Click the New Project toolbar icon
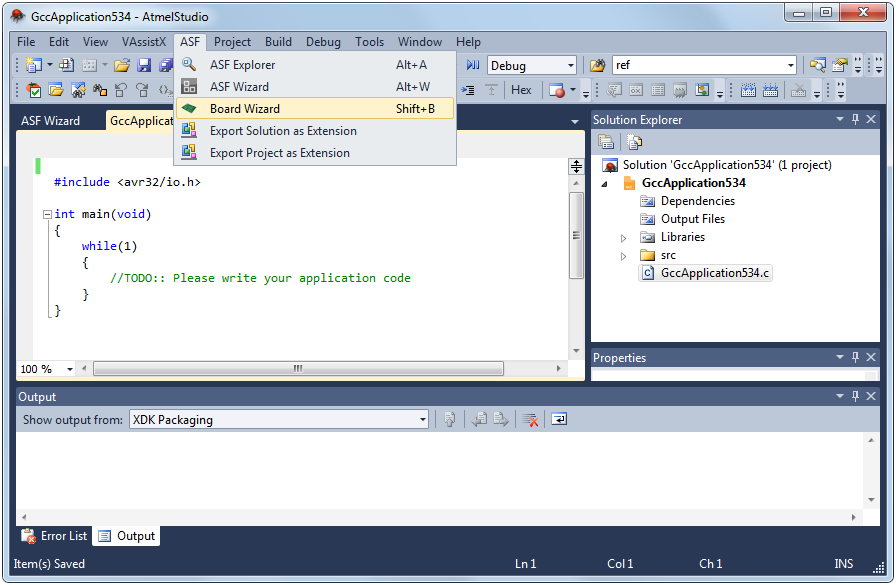Viewport: 896px width, 585px height. pos(33,65)
